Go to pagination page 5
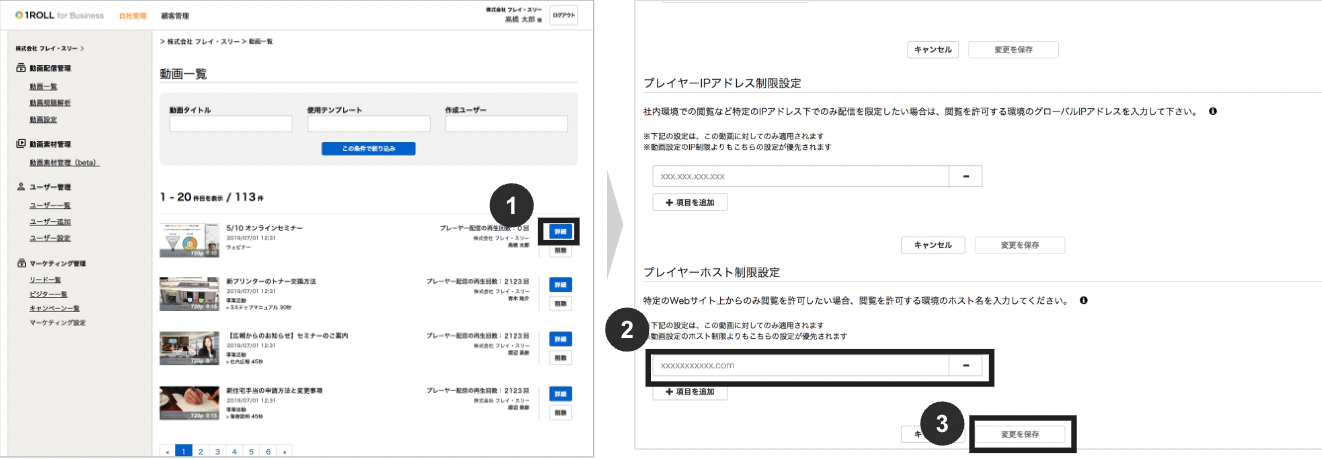The width and height of the screenshot is (1322, 460). coord(251,451)
